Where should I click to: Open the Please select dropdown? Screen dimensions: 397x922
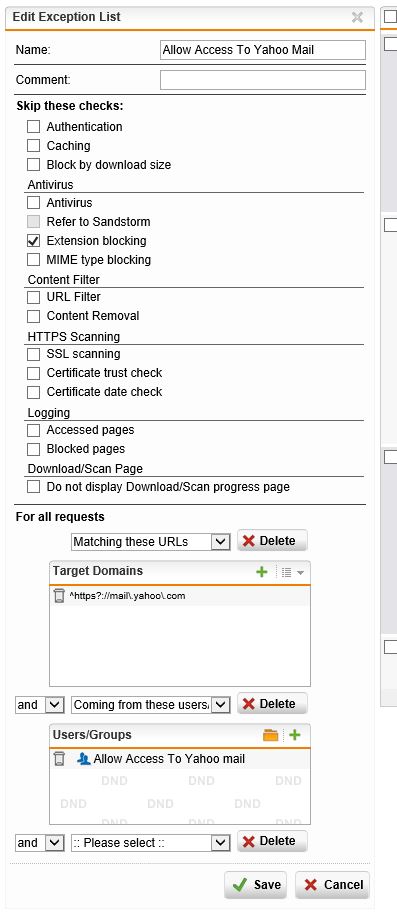click(150, 843)
